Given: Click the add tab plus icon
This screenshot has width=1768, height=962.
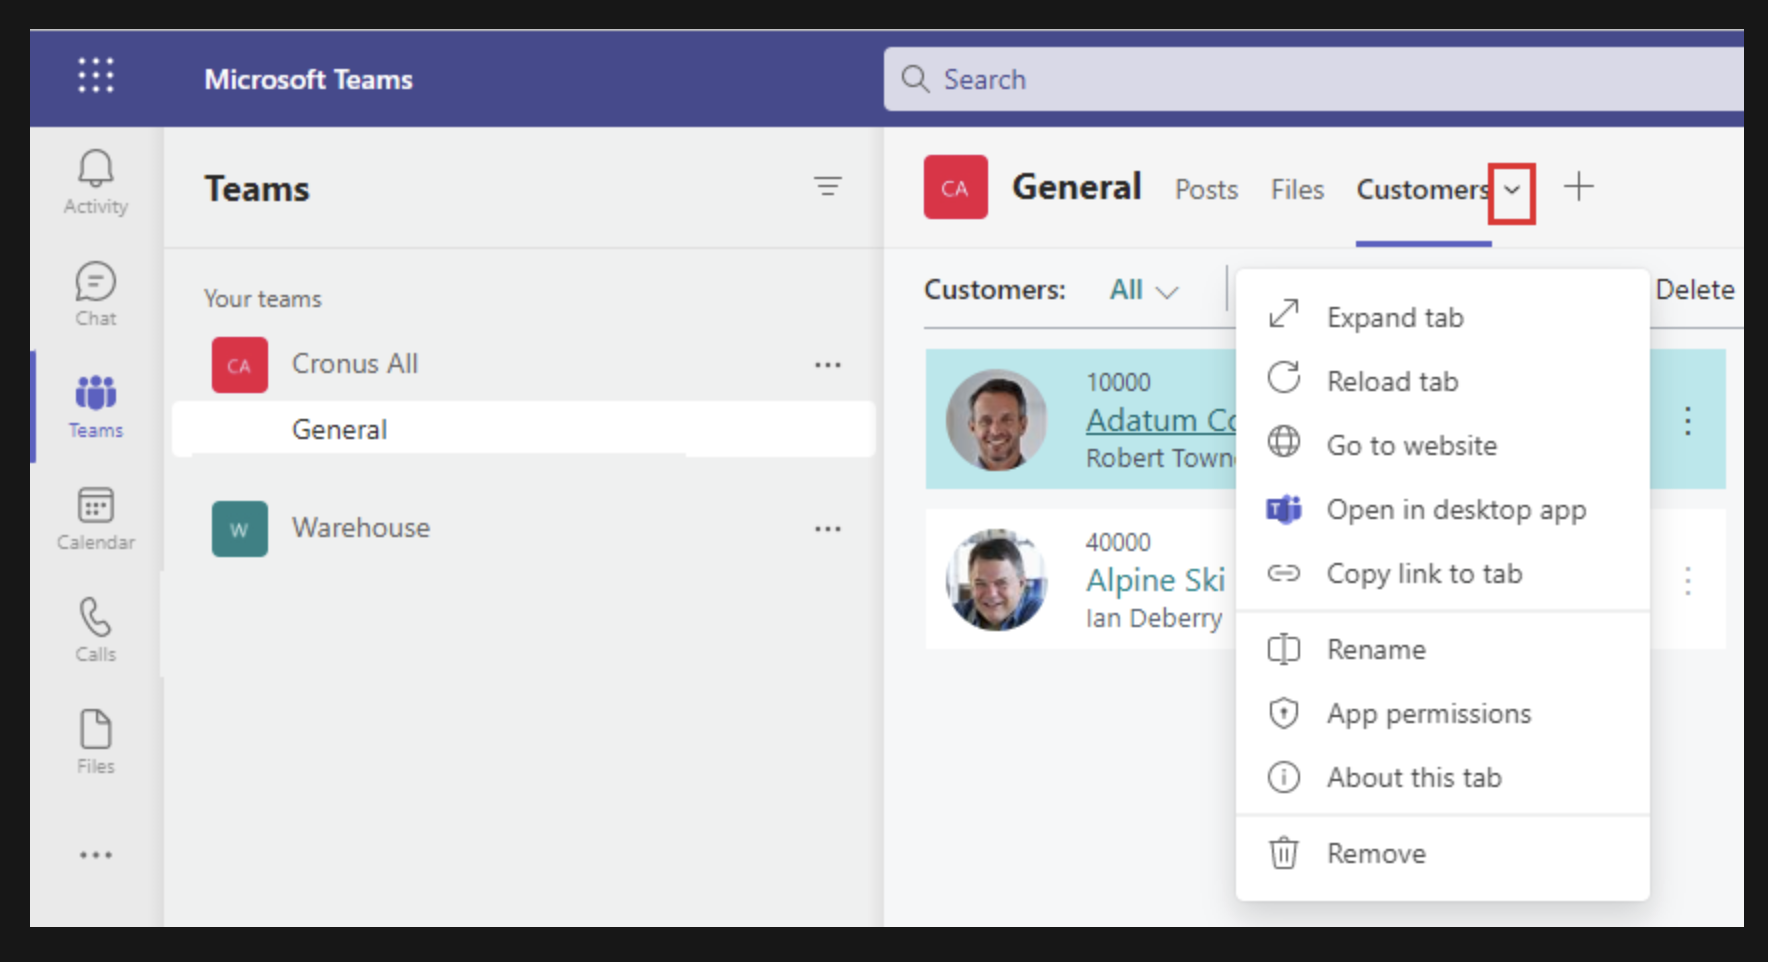Looking at the screenshot, I should pos(1578,187).
